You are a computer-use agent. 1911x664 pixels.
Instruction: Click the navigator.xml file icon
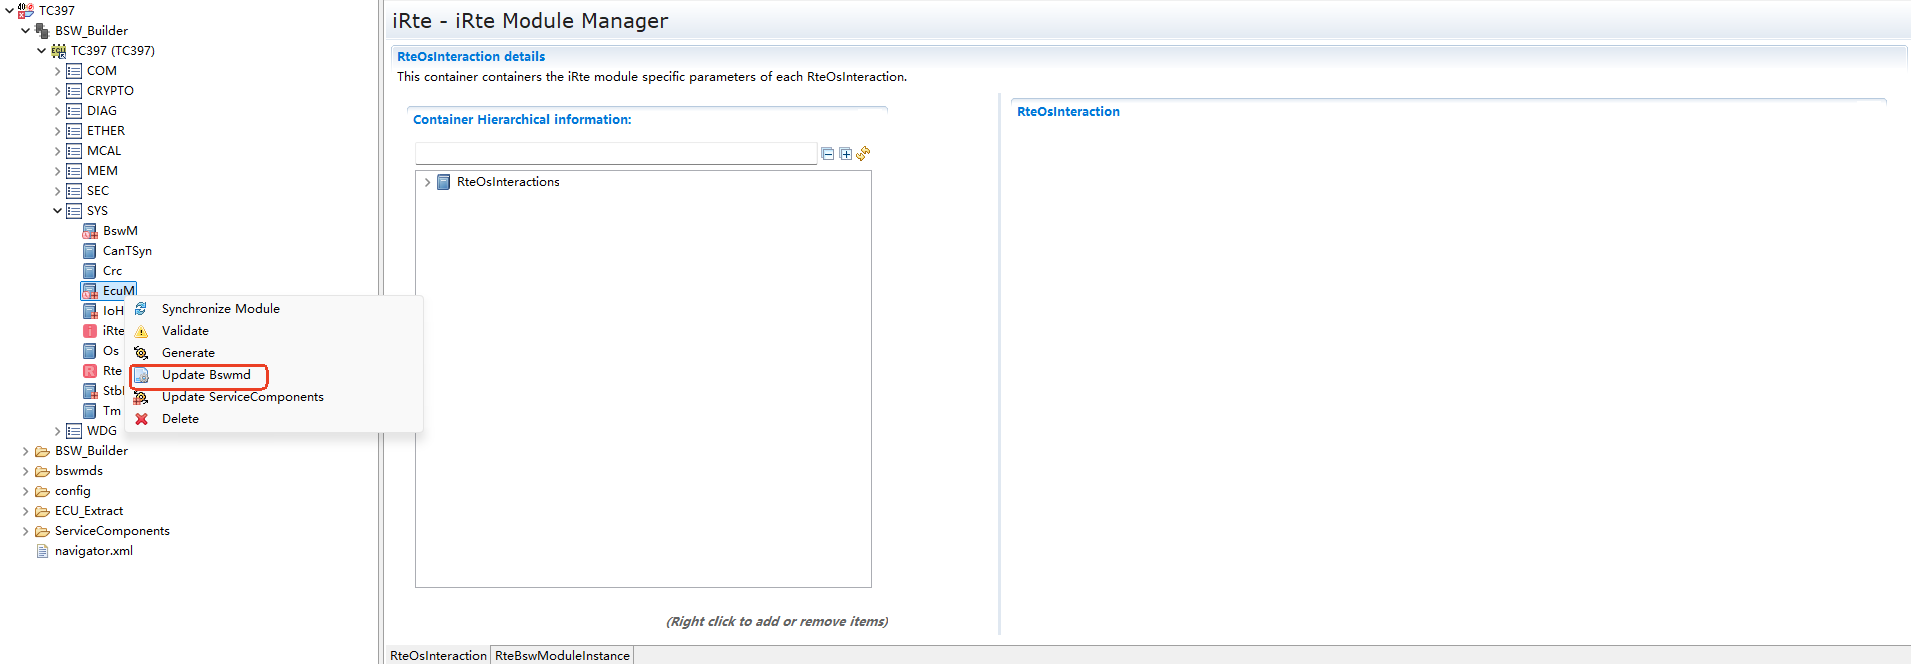pyautogui.click(x=42, y=551)
